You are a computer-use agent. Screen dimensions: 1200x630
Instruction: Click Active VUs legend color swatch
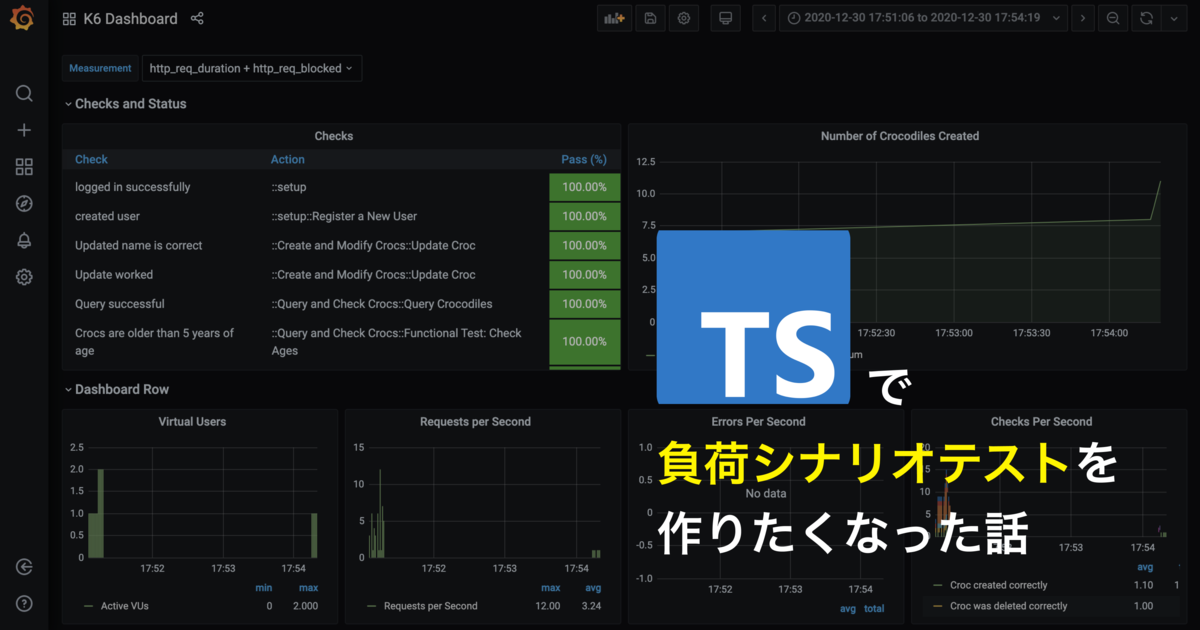(88, 606)
